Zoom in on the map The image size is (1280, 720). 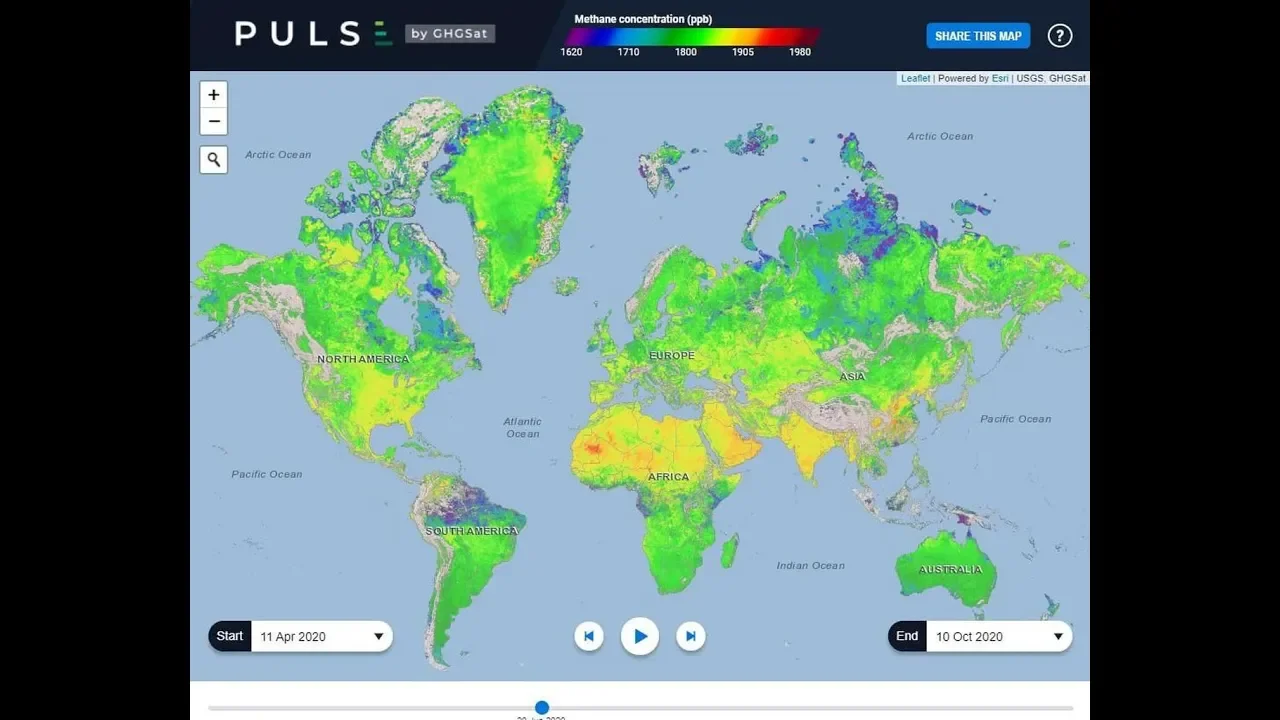pos(213,95)
